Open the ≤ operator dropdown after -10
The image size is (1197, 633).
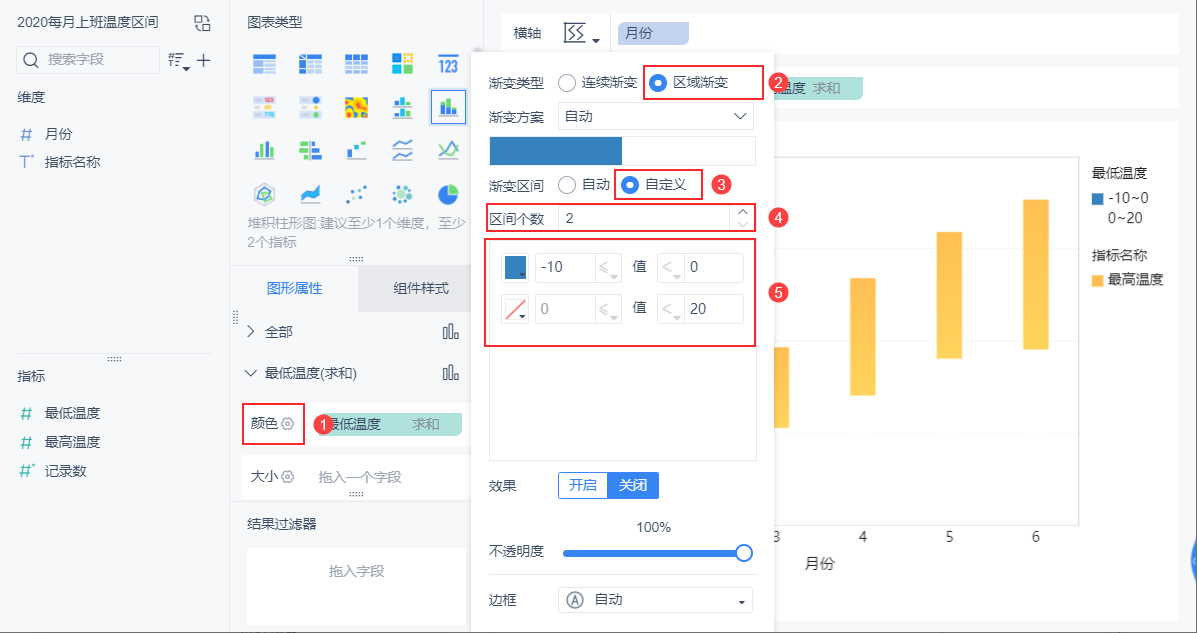click(608, 268)
